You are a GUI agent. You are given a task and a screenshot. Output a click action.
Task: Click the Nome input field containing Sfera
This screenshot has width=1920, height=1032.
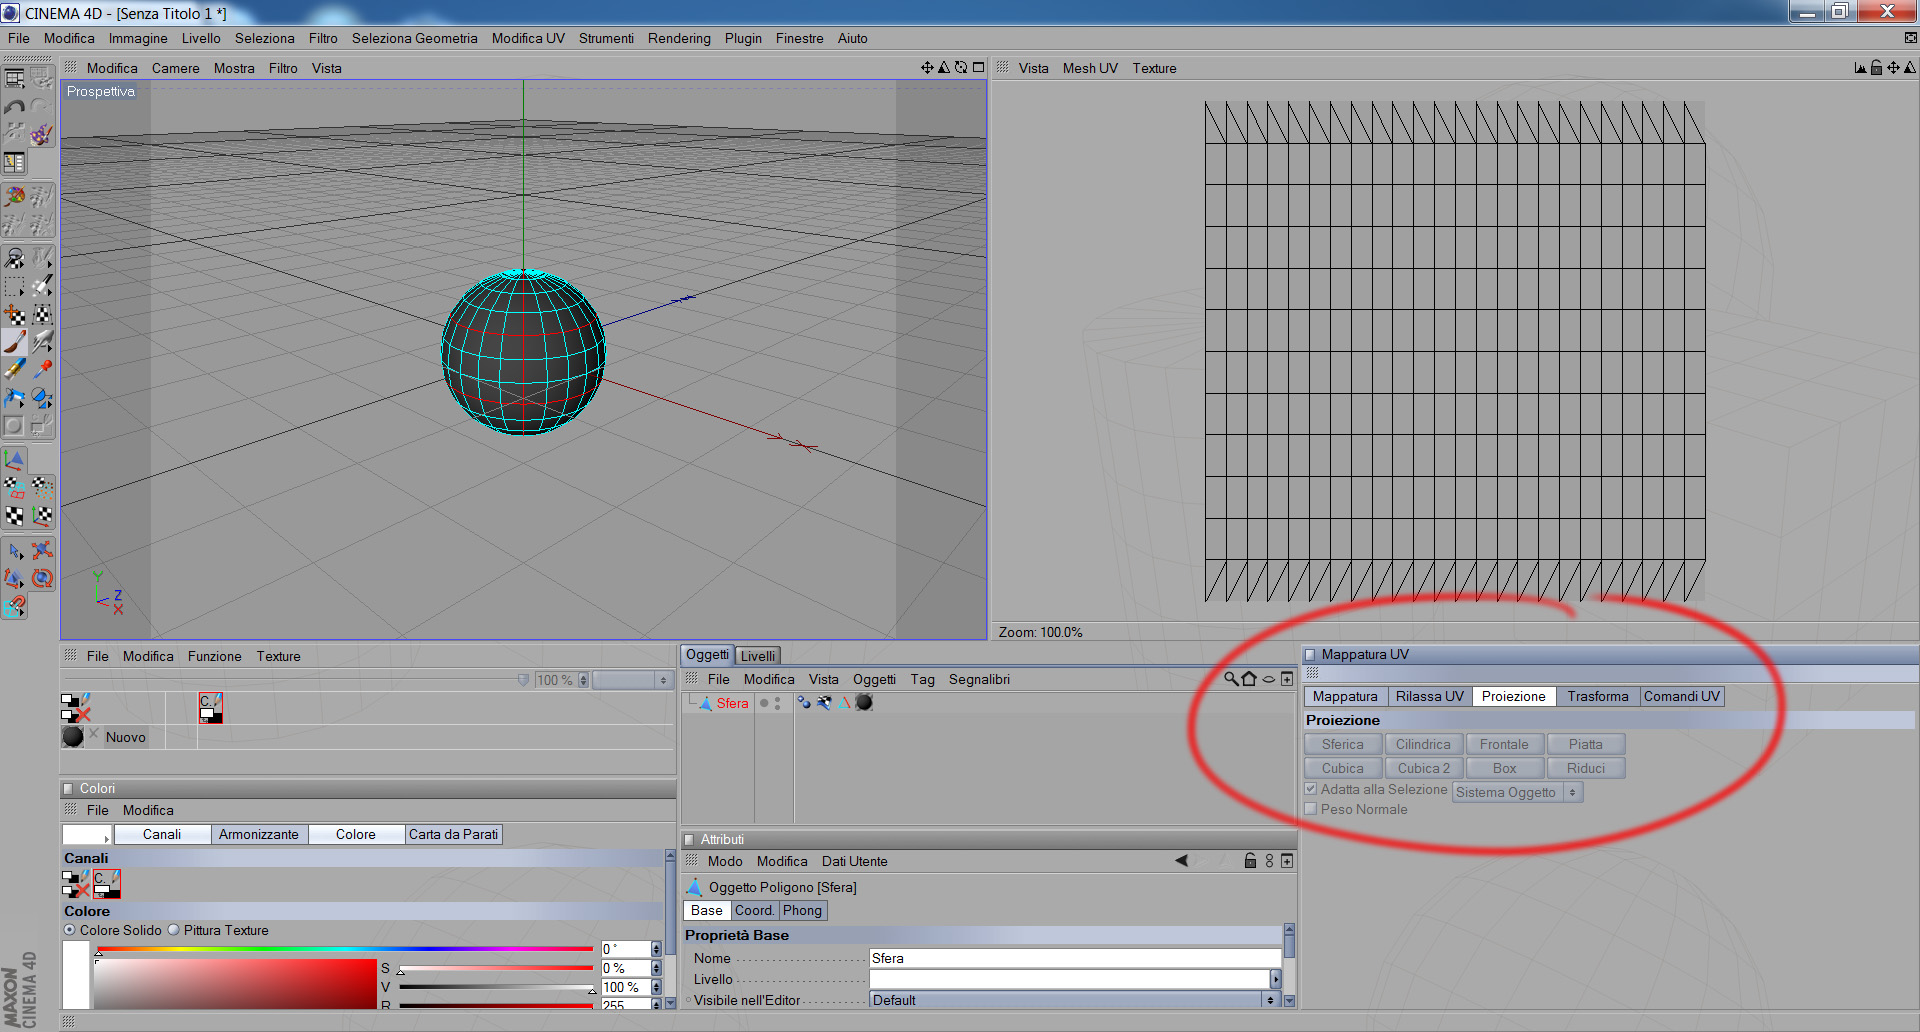coord(1075,958)
